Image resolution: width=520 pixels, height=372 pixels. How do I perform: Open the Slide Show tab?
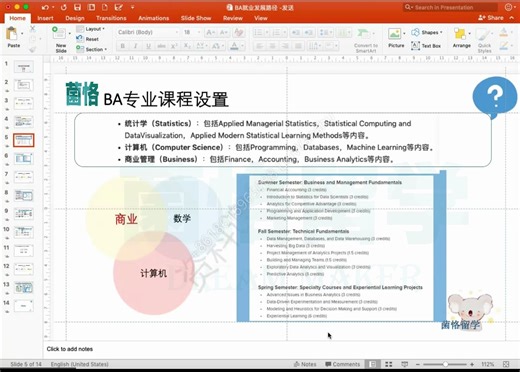pyautogui.click(x=196, y=18)
